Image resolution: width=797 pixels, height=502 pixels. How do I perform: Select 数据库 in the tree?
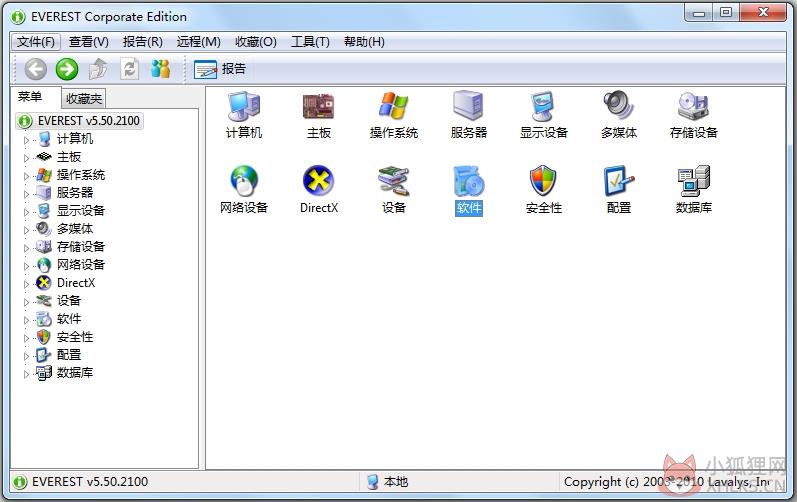(x=75, y=373)
